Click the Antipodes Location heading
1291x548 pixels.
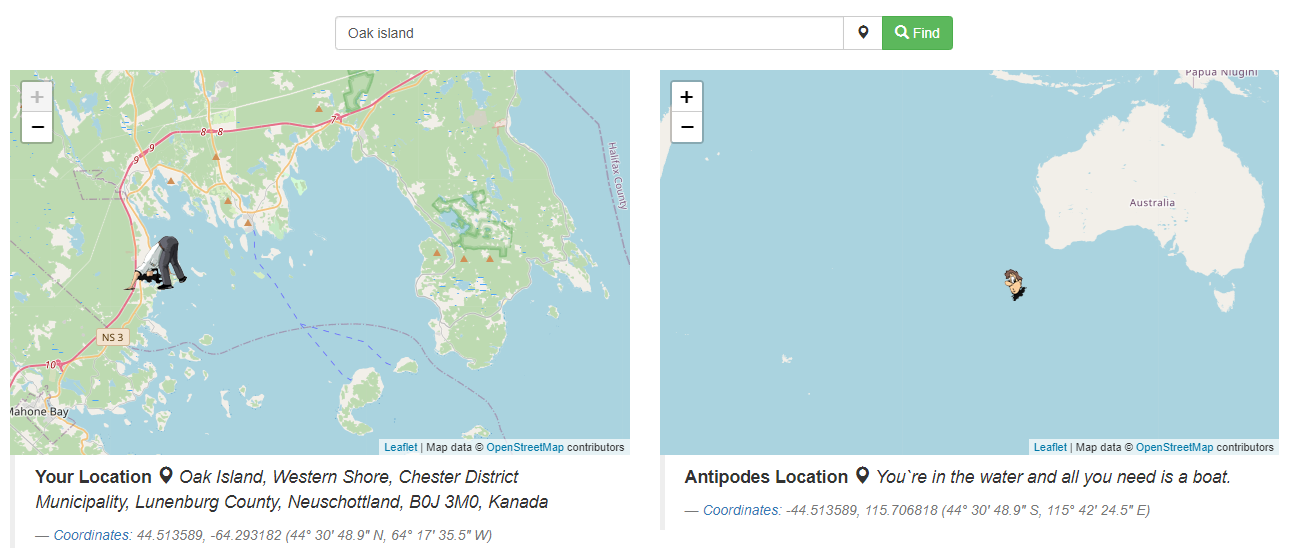pos(766,477)
